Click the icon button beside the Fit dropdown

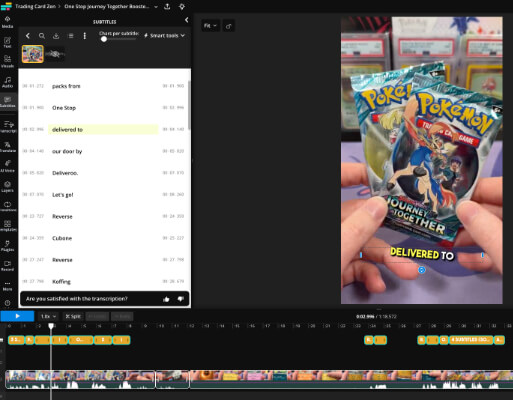pyautogui.click(x=228, y=26)
